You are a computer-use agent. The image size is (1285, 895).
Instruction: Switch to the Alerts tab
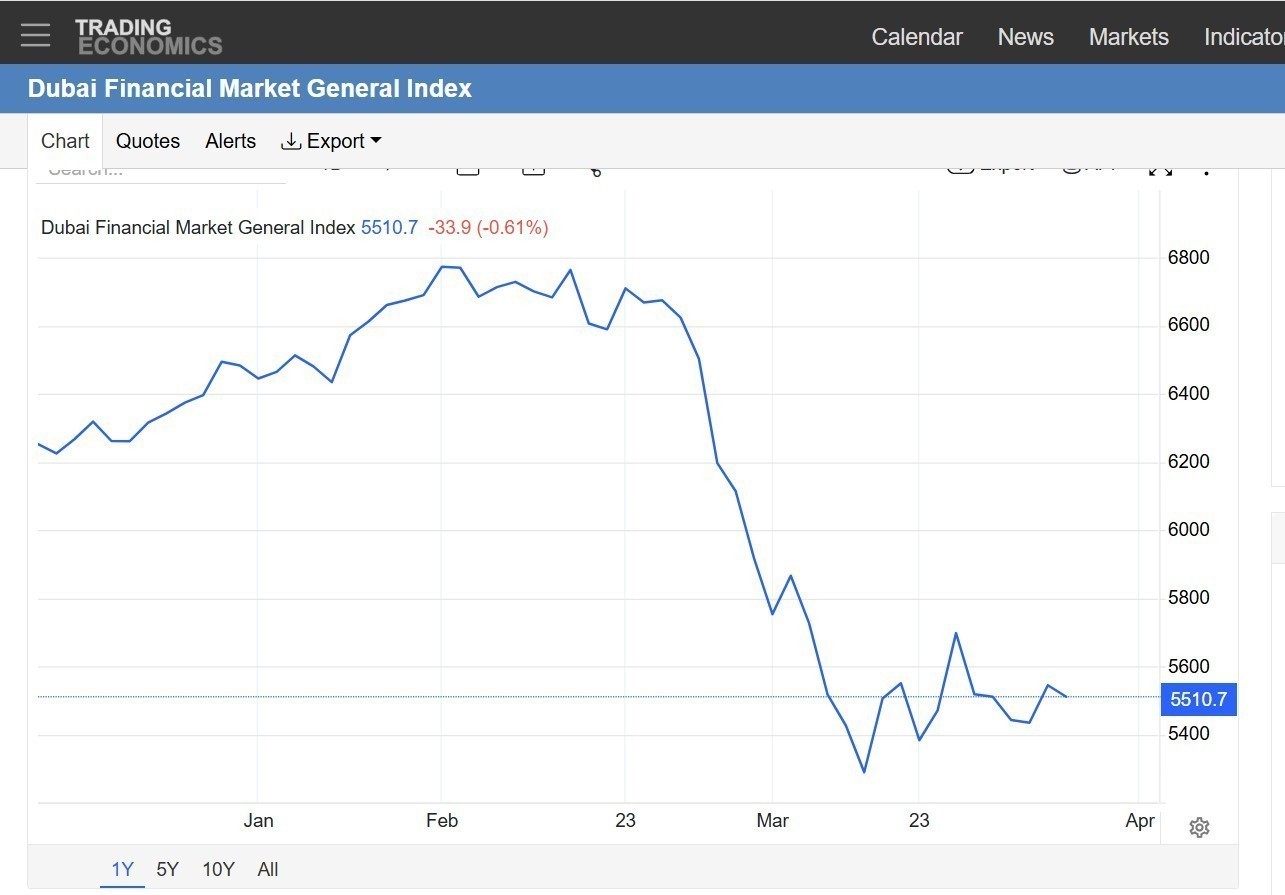230,141
